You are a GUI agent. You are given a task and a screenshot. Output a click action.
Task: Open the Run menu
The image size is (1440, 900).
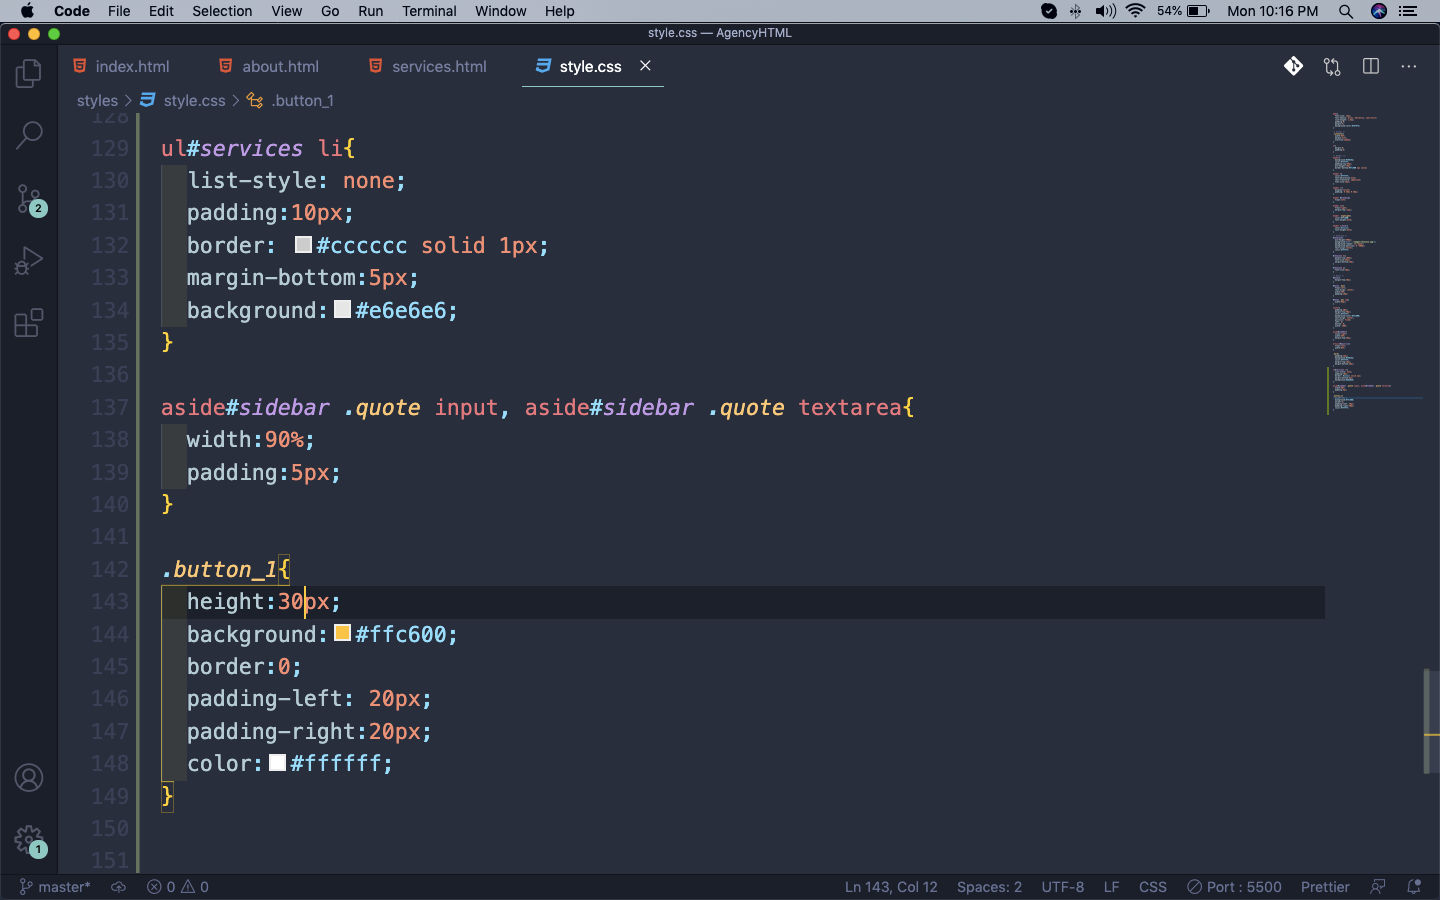[370, 11]
